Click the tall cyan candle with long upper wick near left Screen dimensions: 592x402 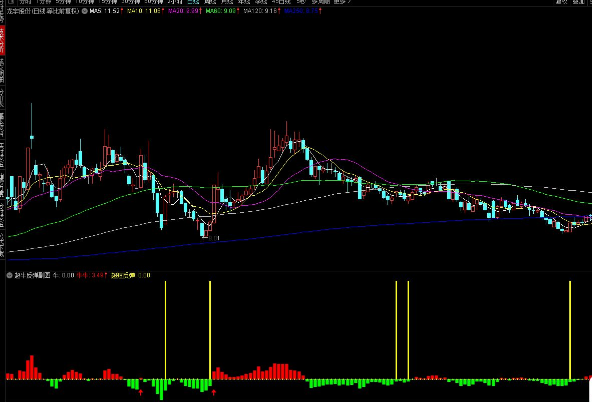tap(32, 125)
